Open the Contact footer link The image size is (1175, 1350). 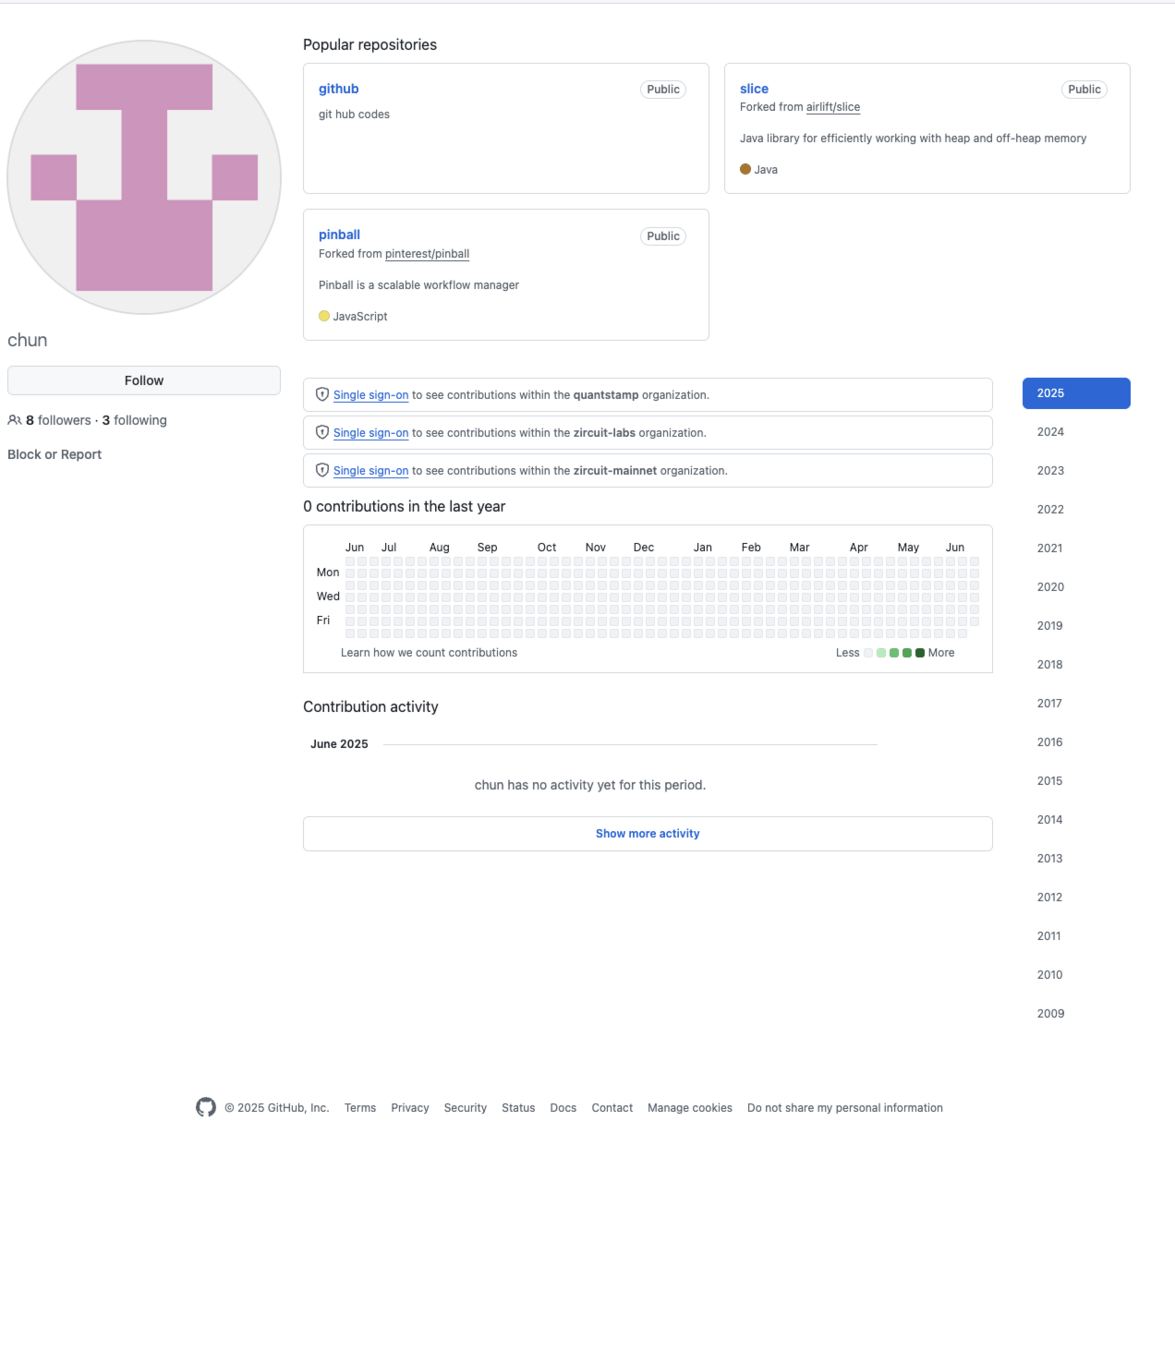[612, 1108]
